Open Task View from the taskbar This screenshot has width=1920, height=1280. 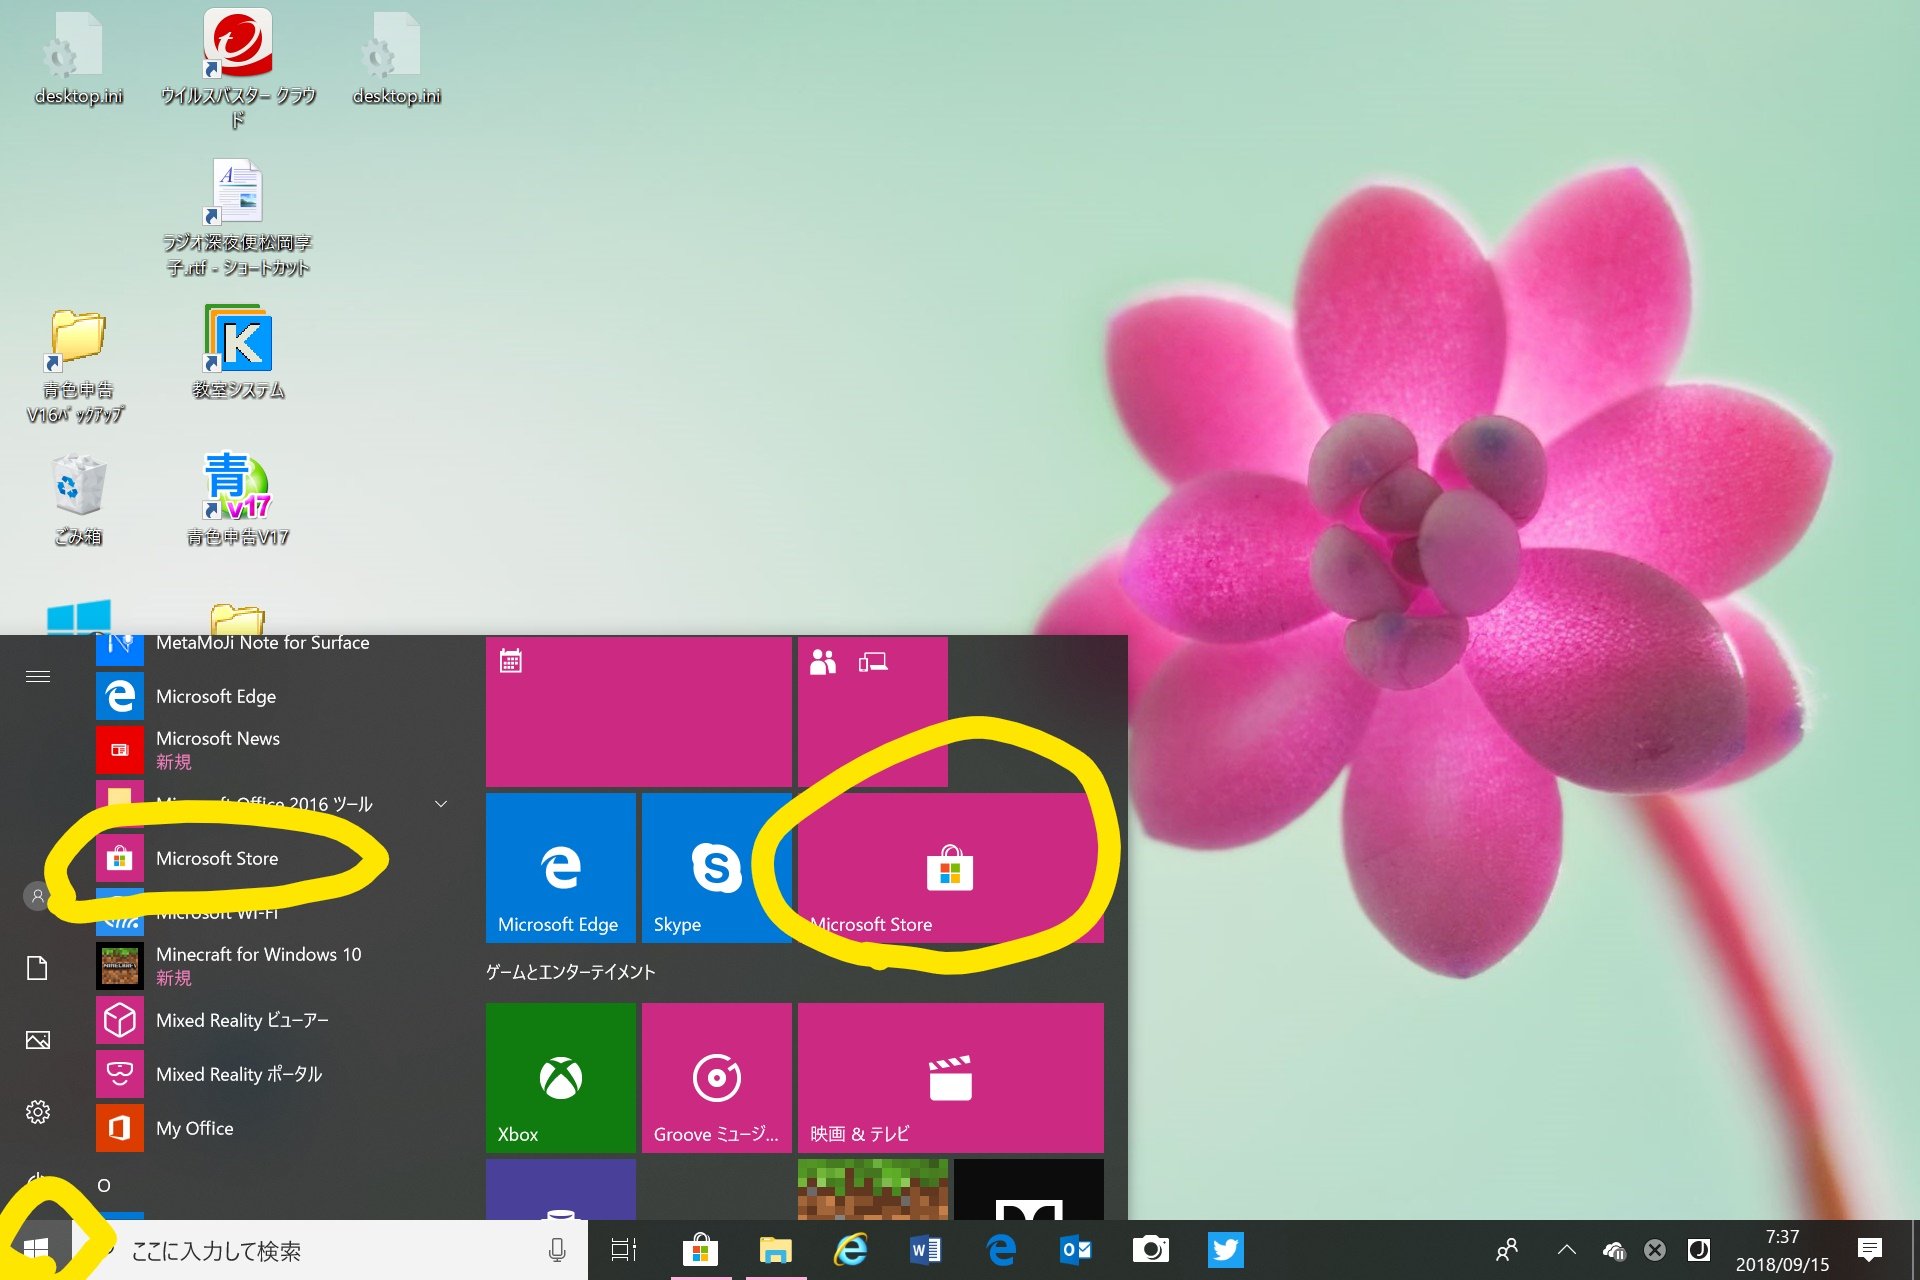(624, 1250)
